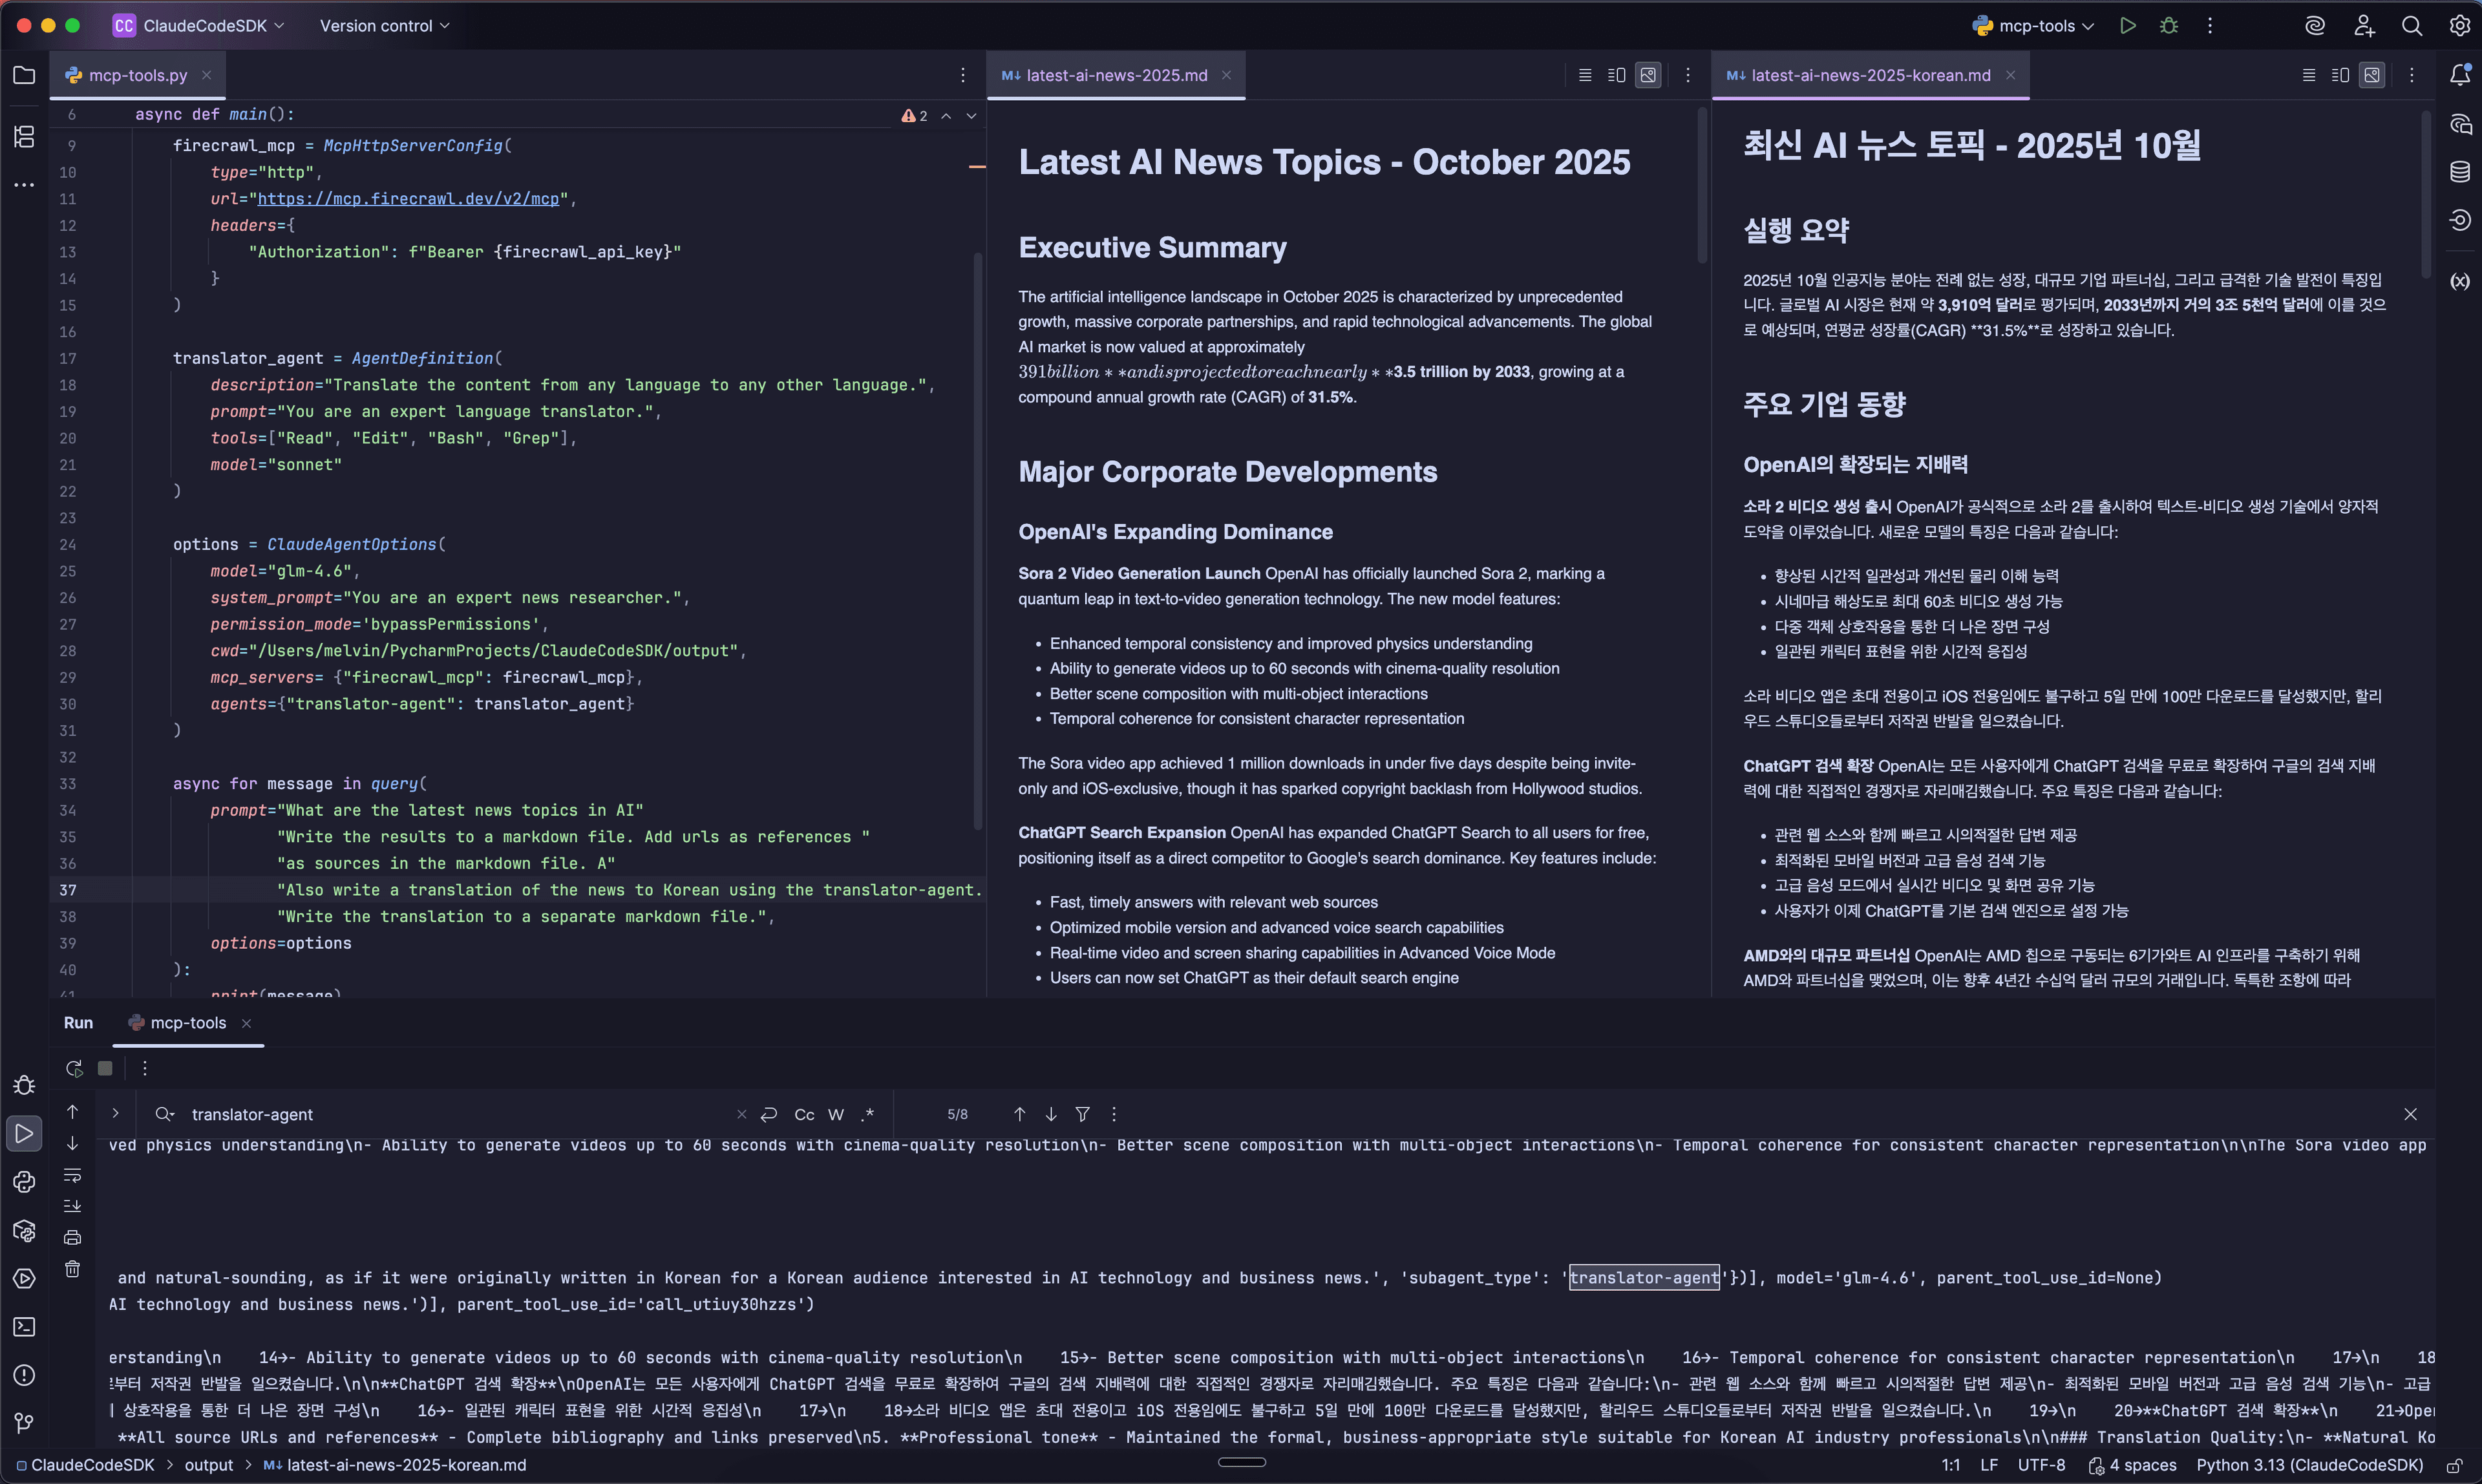Clear console output with trash icon
This screenshot has height=1484, width=2482.
pos(72,1269)
